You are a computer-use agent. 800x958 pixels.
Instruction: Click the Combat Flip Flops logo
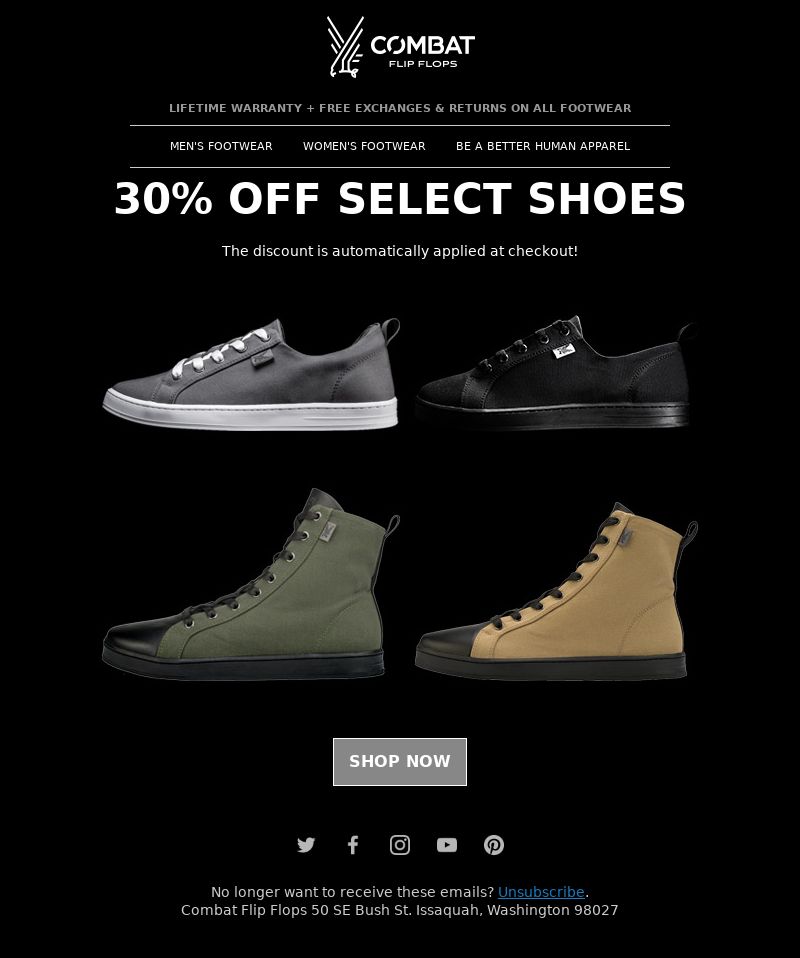point(400,47)
